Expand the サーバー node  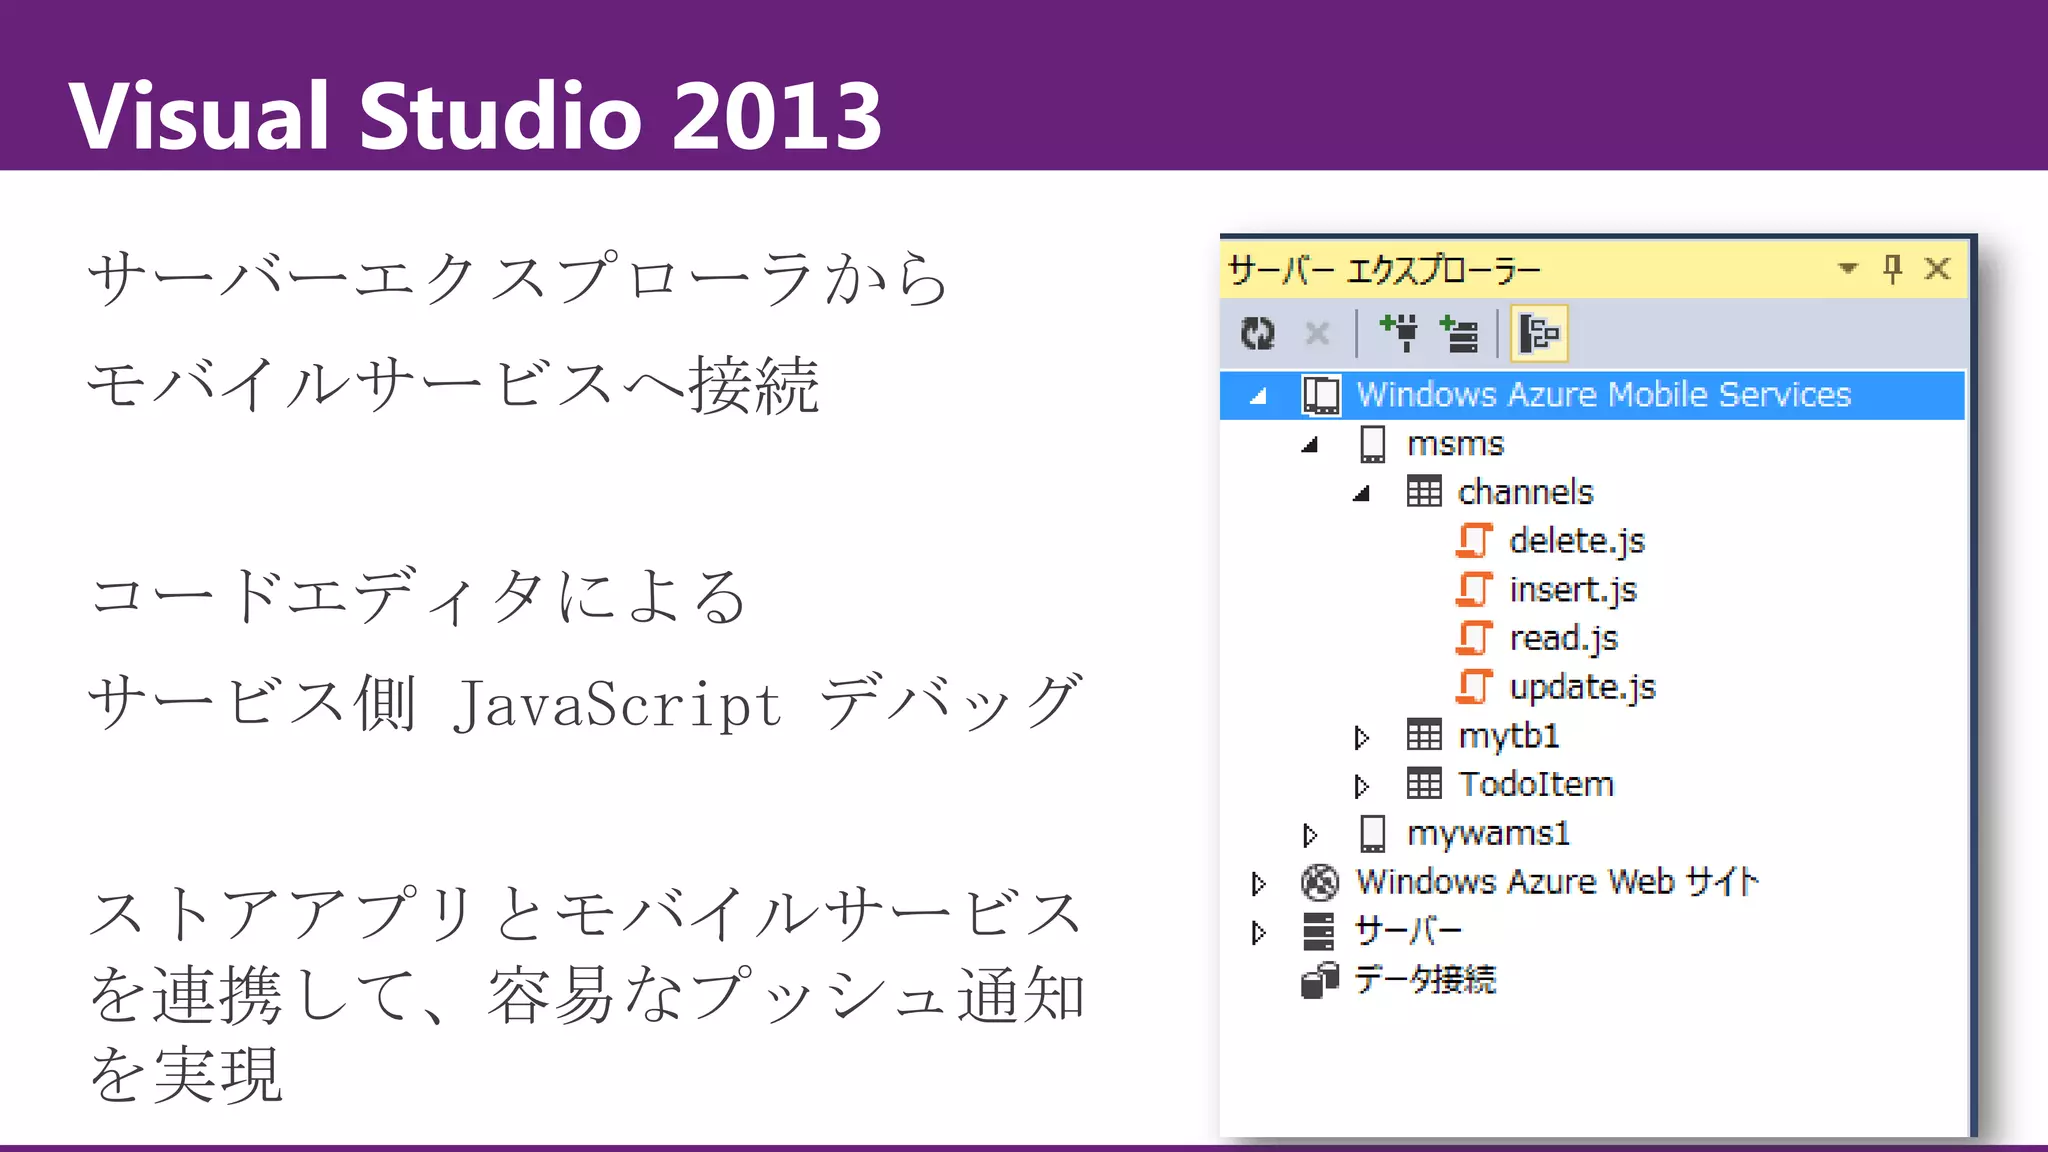[x=1259, y=932]
